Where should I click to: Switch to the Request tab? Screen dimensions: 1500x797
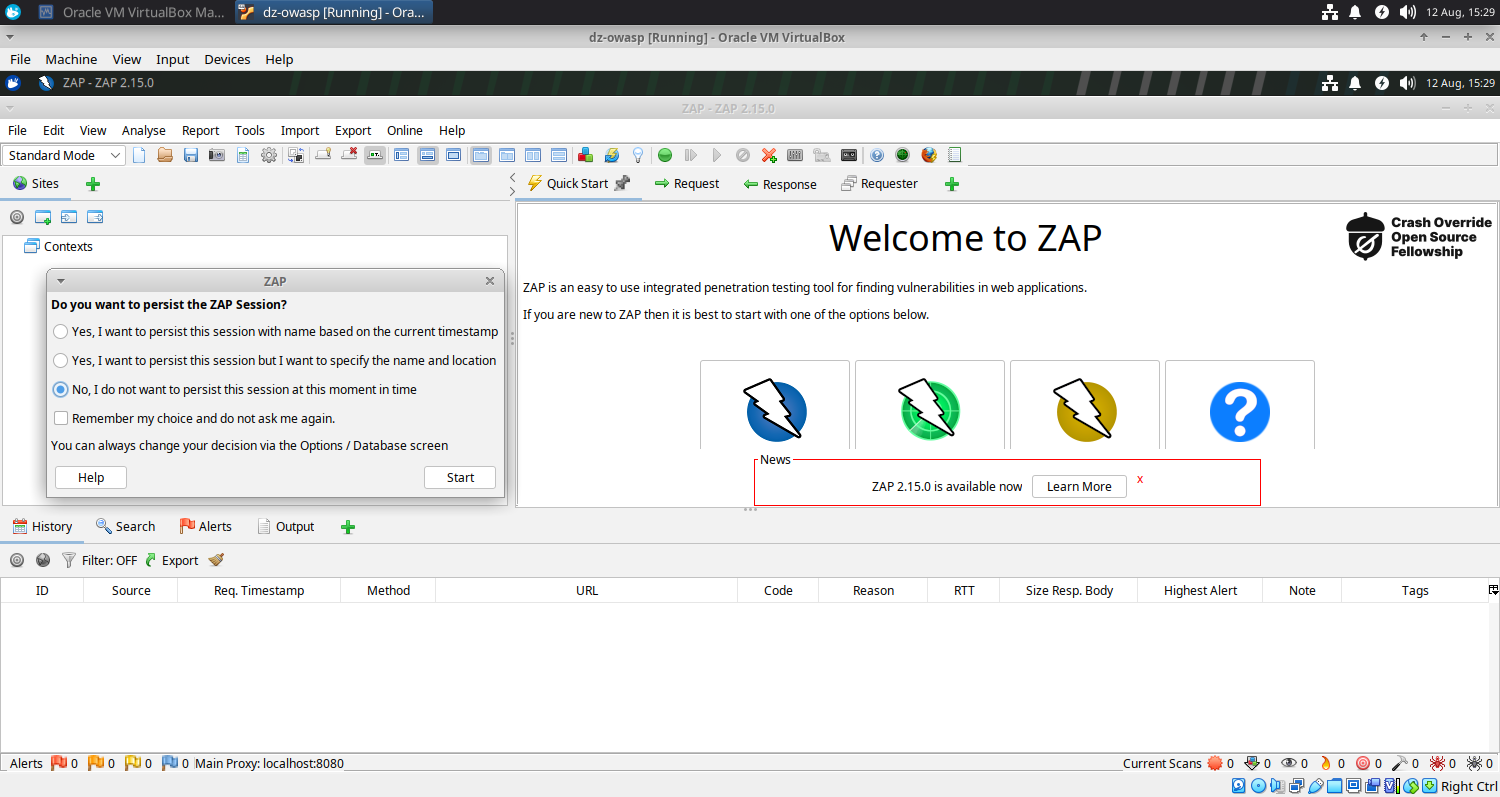[x=686, y=184]
